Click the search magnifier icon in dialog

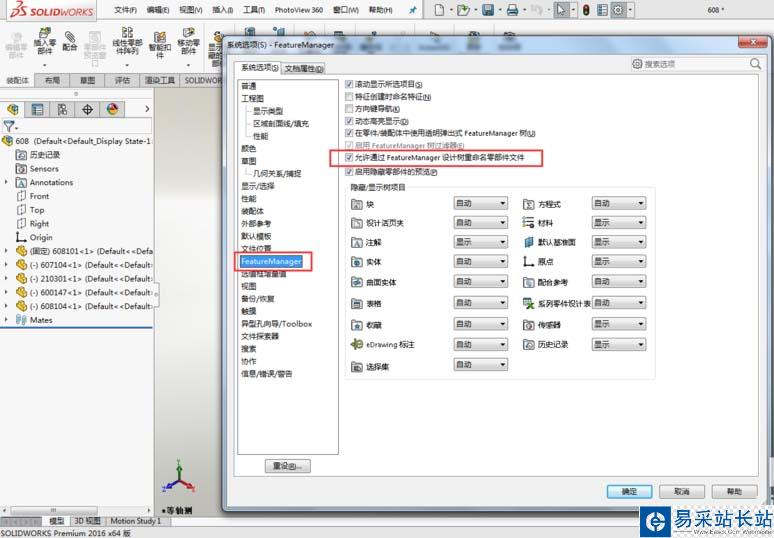click(x=755, y=64)
